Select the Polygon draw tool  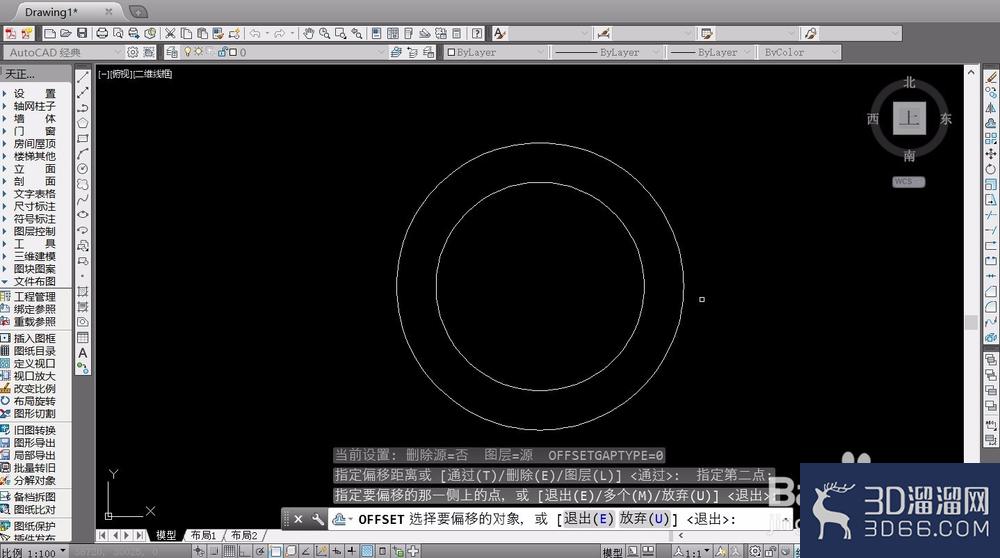[83, 123]
